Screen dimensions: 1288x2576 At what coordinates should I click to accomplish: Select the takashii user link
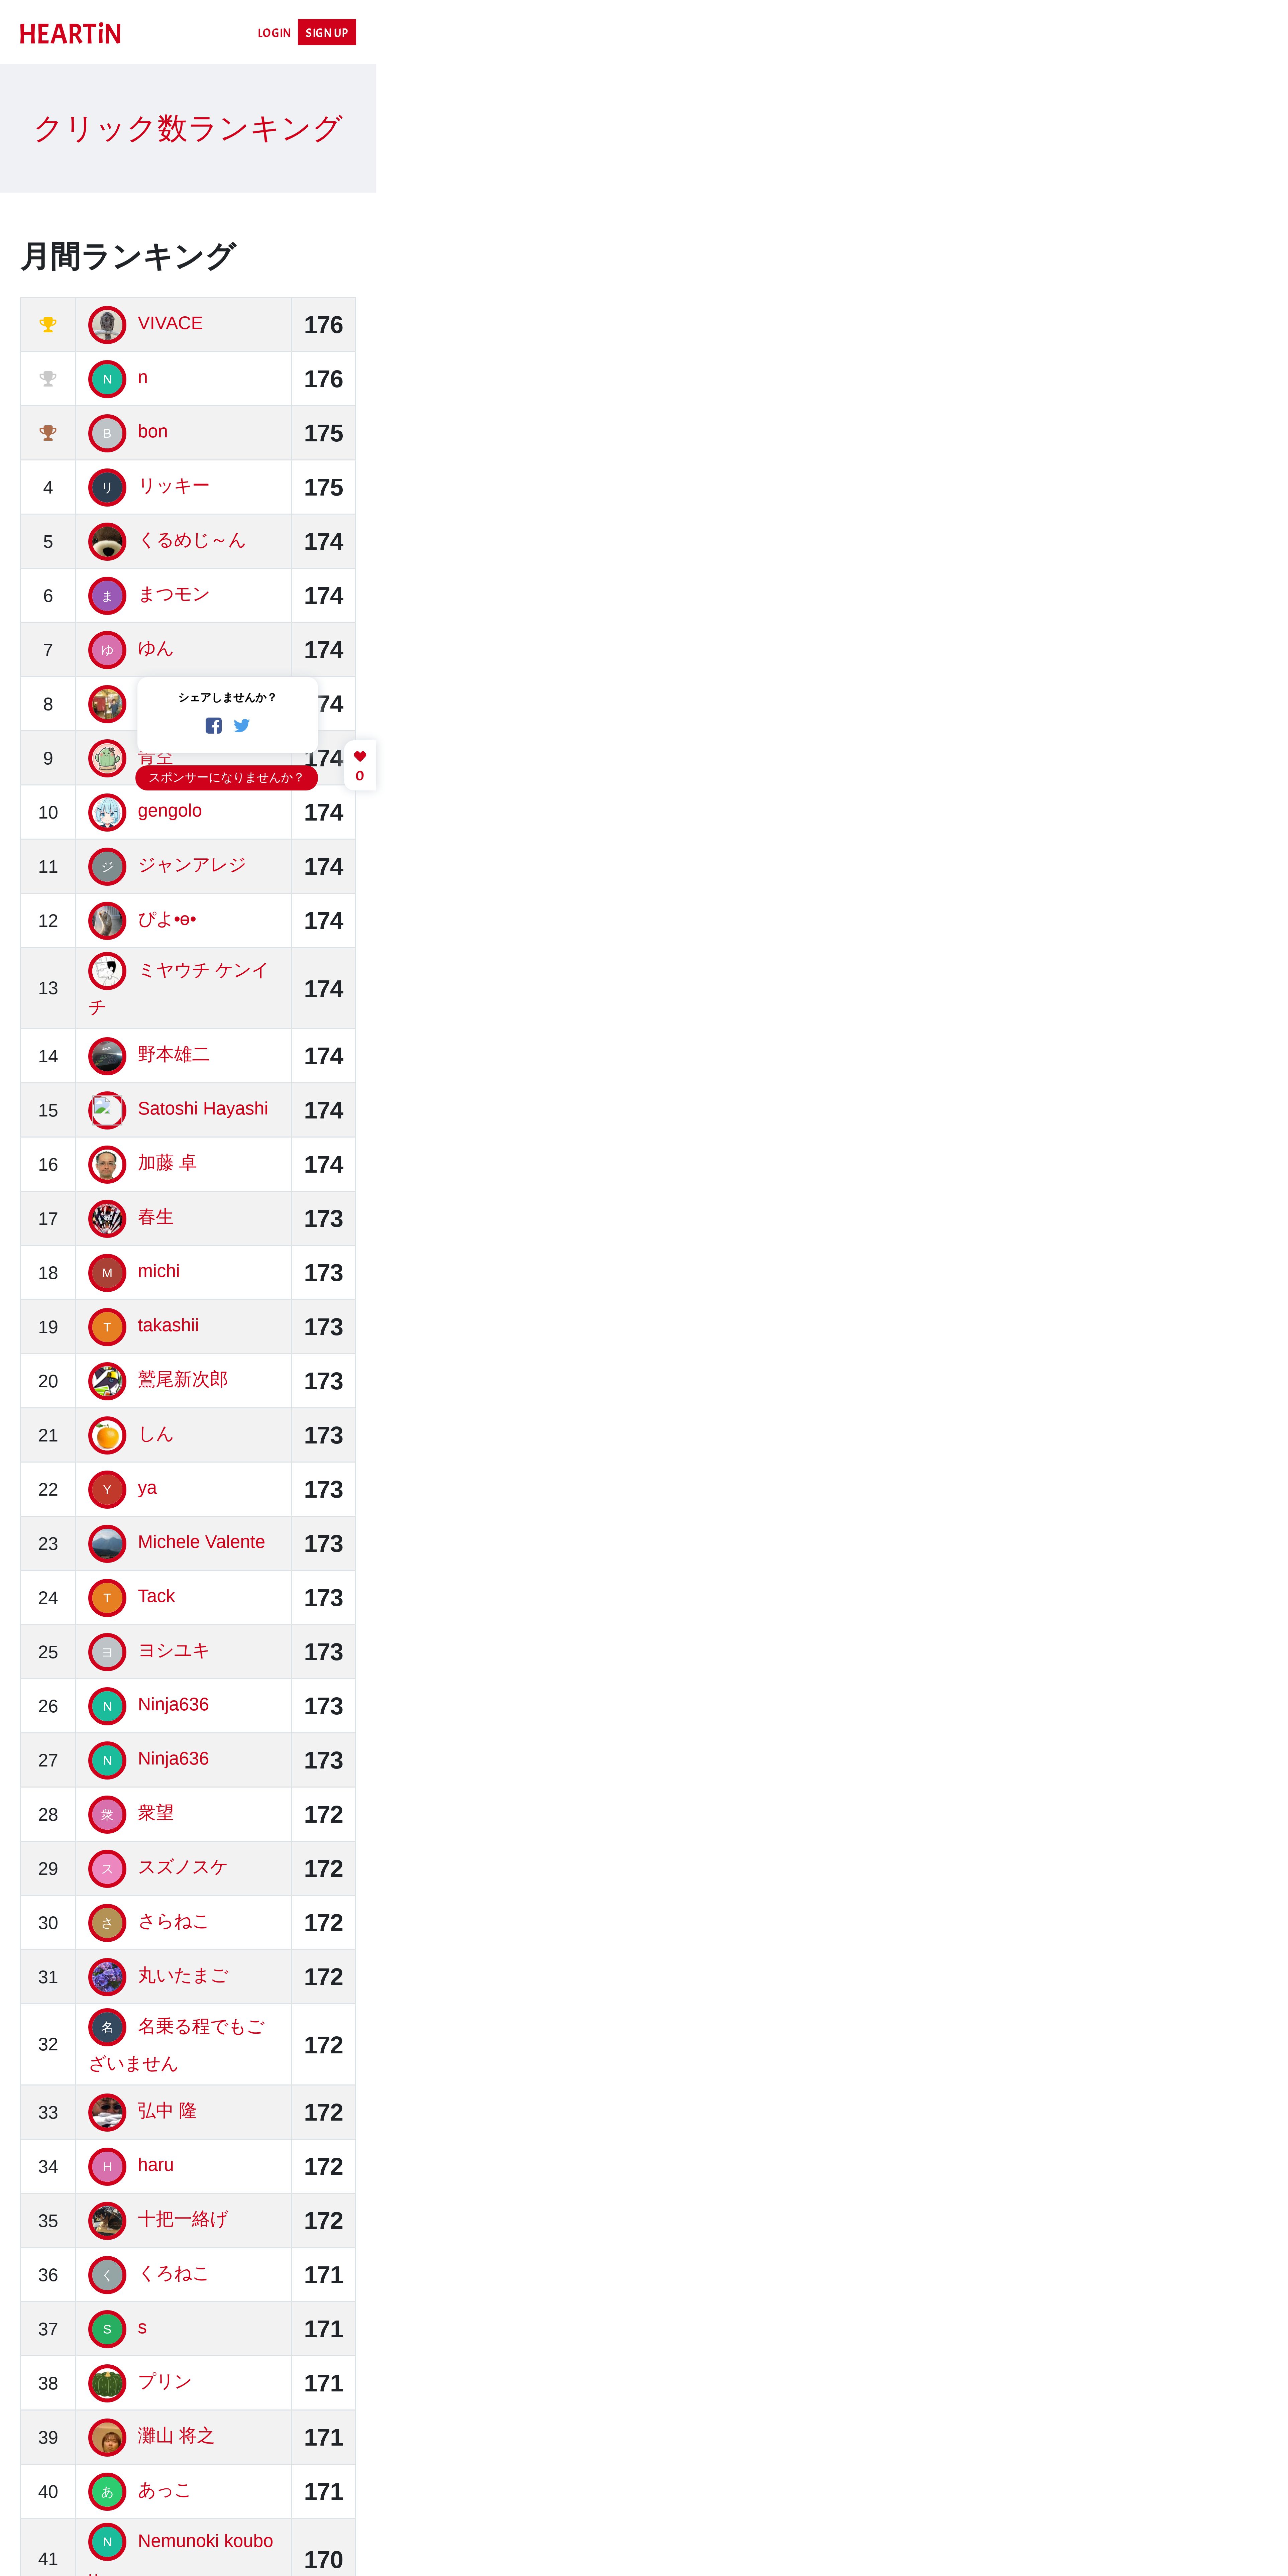[x=168, y=1325]
